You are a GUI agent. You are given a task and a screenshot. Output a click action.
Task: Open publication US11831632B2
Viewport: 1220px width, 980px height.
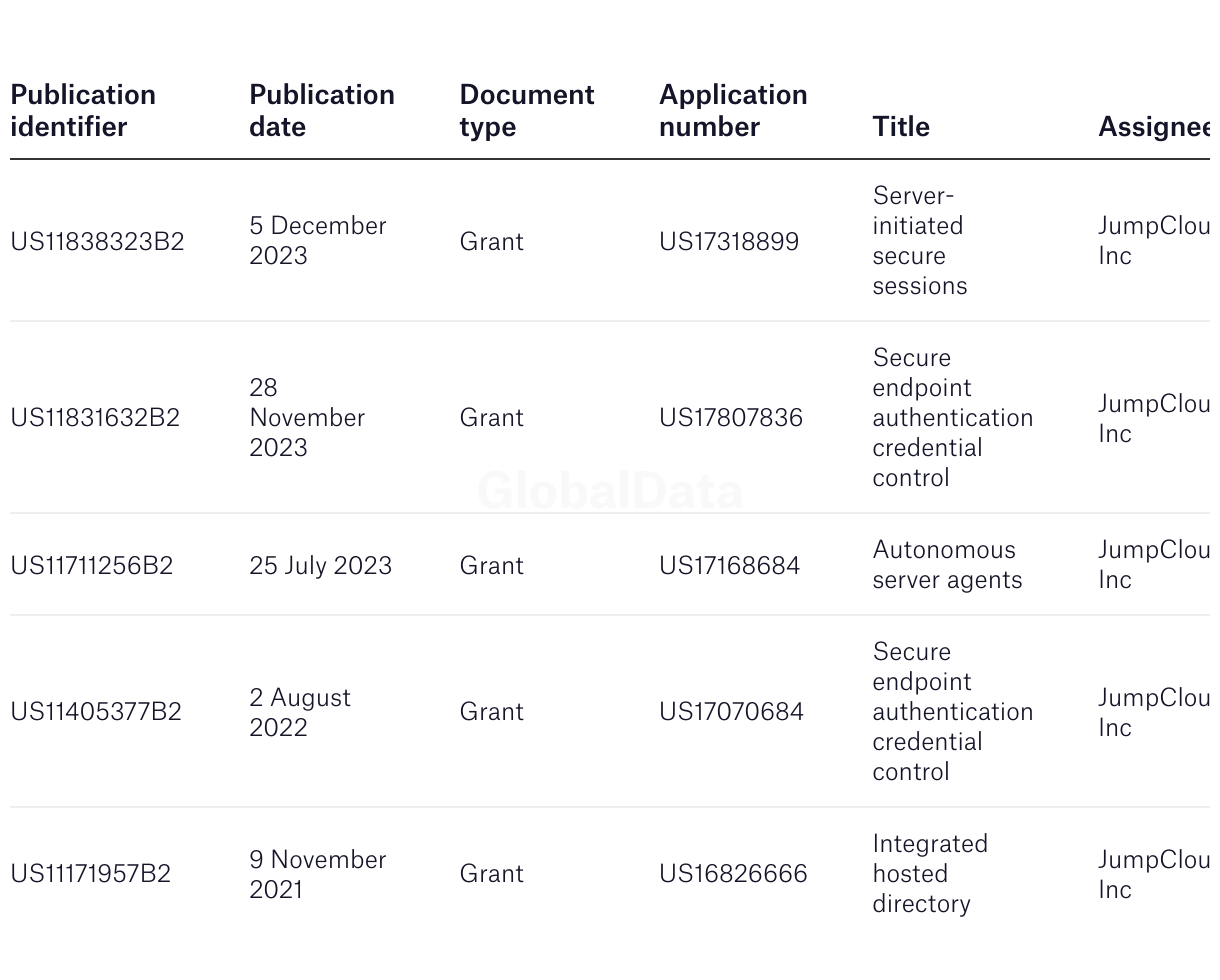tap(95, 418)
